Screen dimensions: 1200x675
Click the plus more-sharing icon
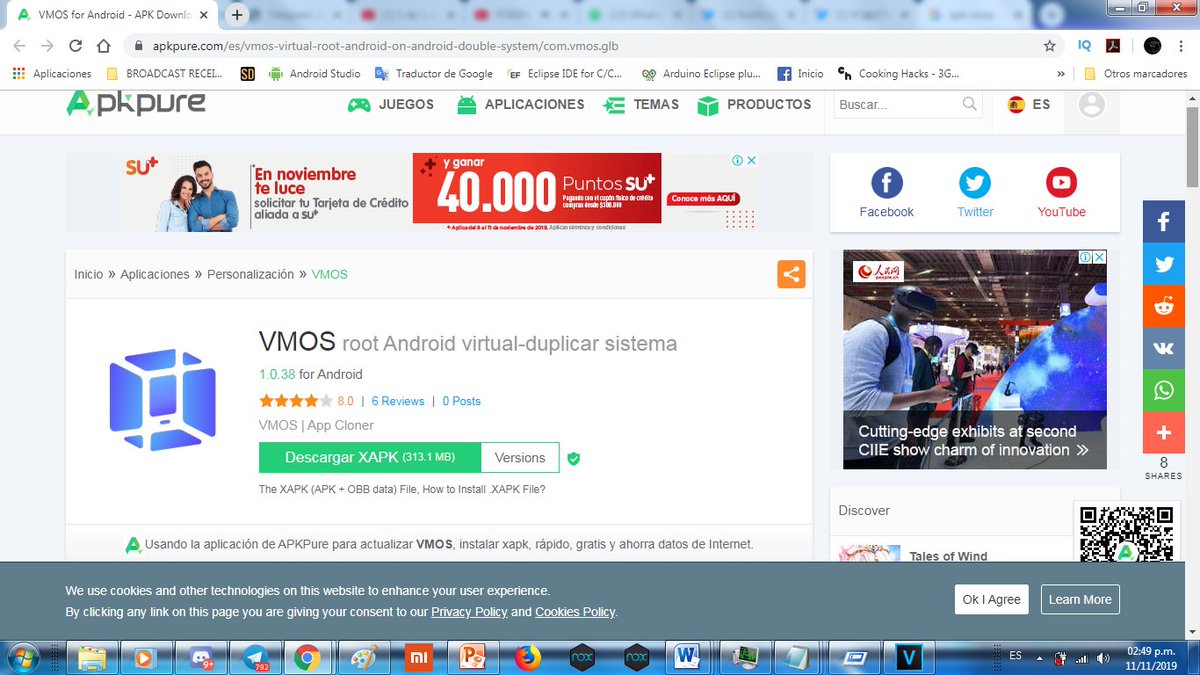[1164, 432]
